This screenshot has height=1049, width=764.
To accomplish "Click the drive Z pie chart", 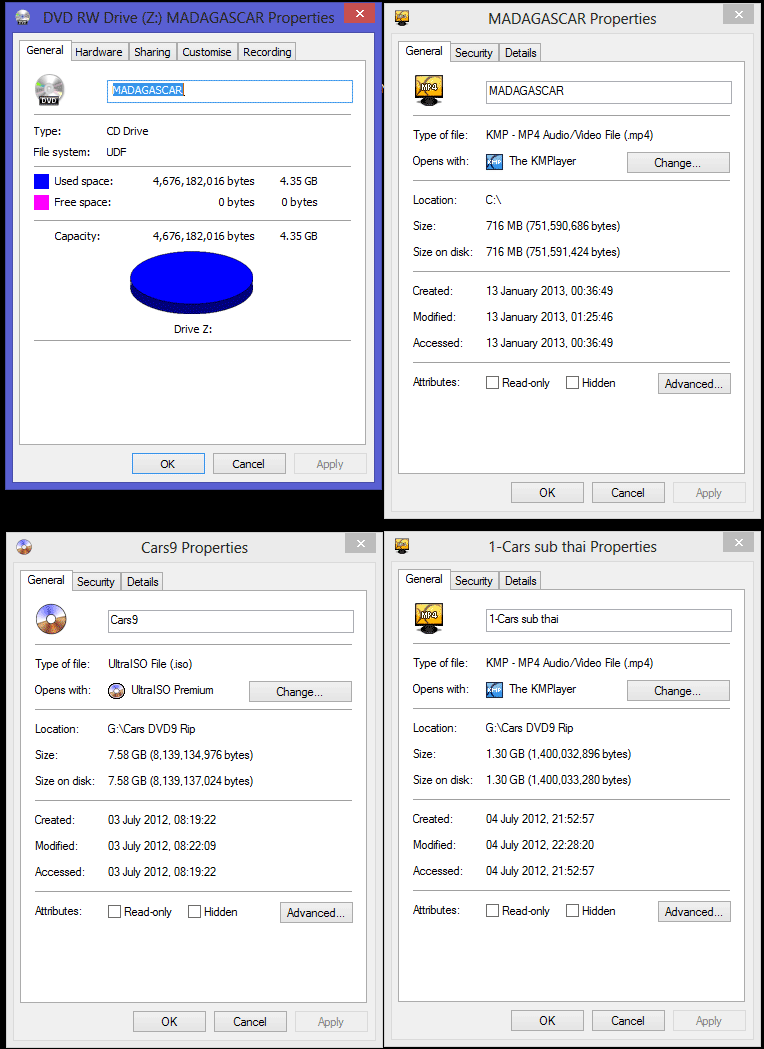I will (x=191, y=281).
